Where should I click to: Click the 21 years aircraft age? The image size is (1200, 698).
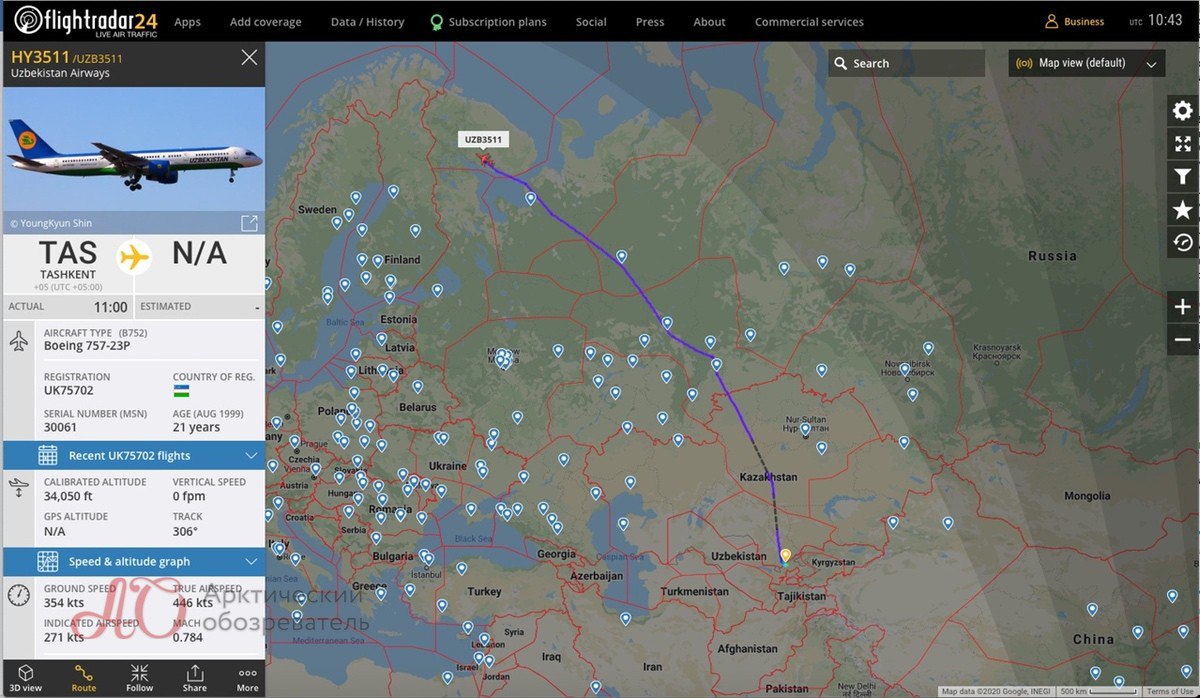pos(196,427)
